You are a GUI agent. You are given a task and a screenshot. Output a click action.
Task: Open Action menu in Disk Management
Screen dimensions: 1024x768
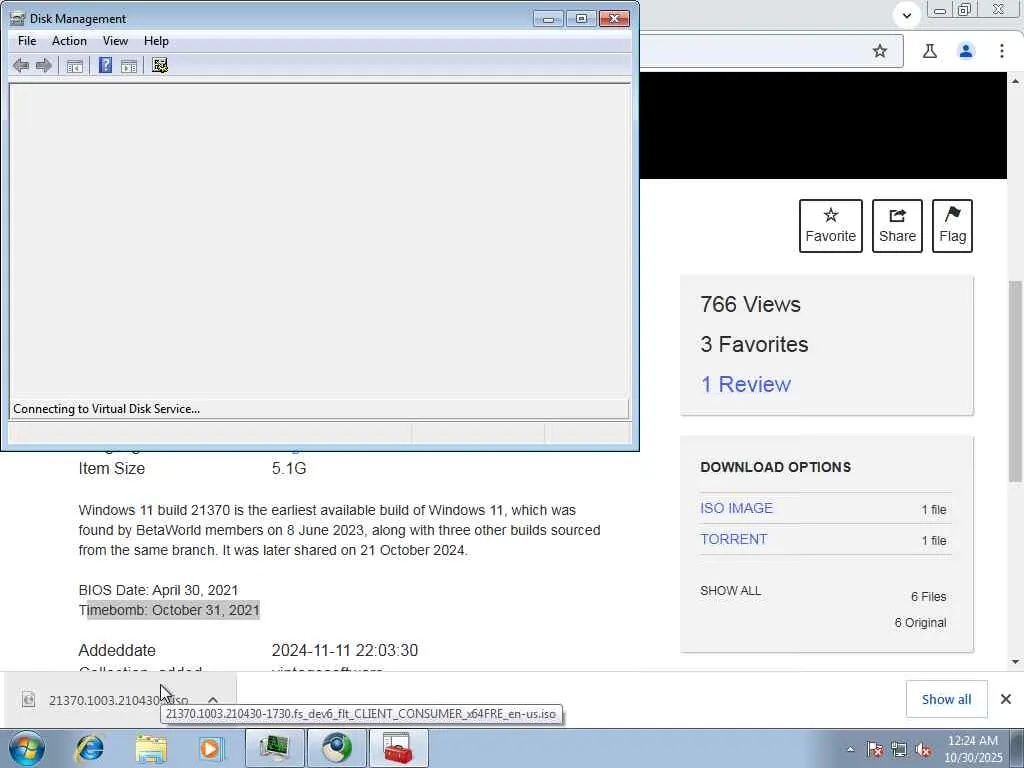69,40
